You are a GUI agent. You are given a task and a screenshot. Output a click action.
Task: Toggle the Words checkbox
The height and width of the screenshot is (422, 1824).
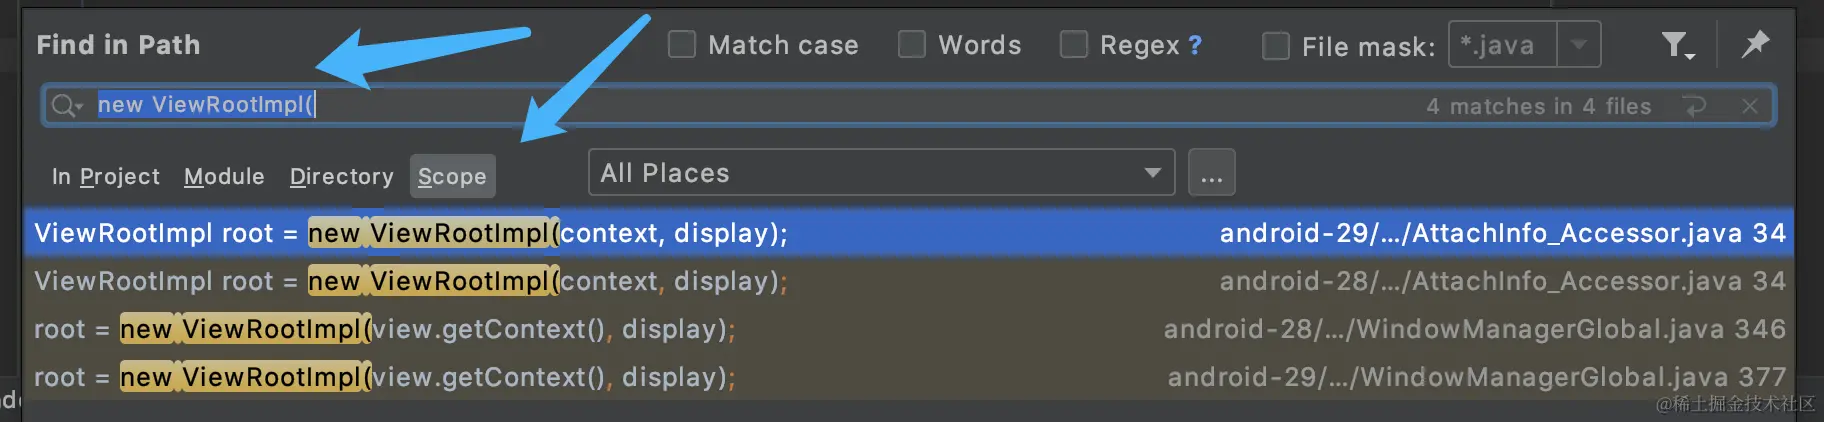912,45
